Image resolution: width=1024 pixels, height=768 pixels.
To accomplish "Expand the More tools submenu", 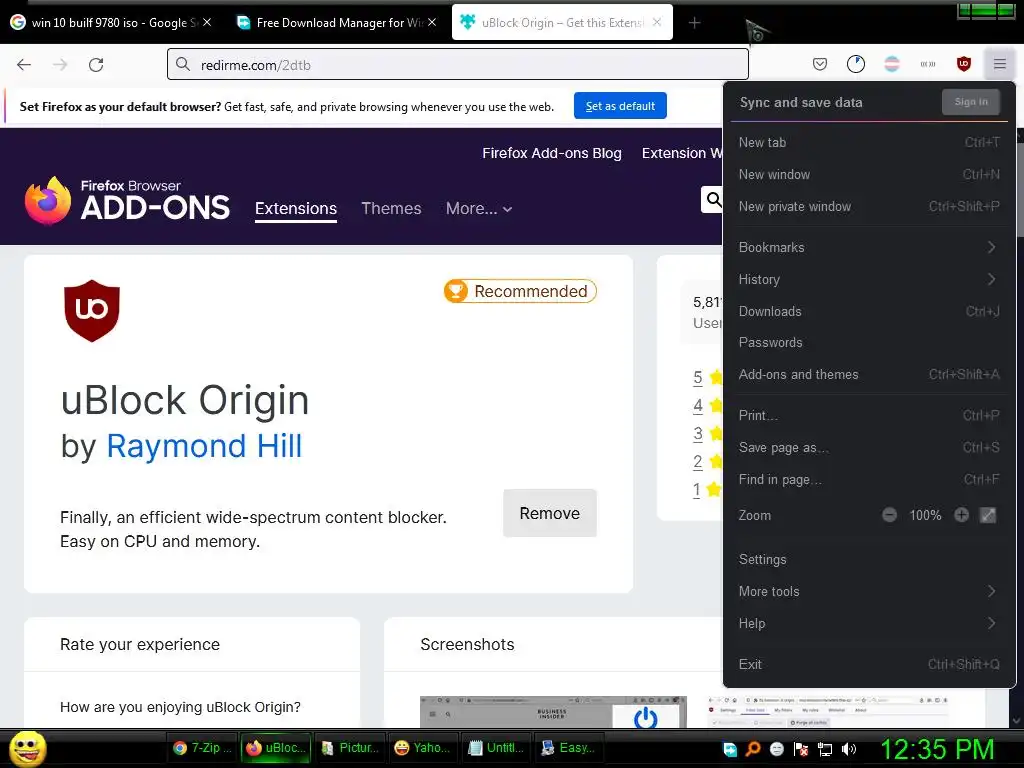I will 869,592.
